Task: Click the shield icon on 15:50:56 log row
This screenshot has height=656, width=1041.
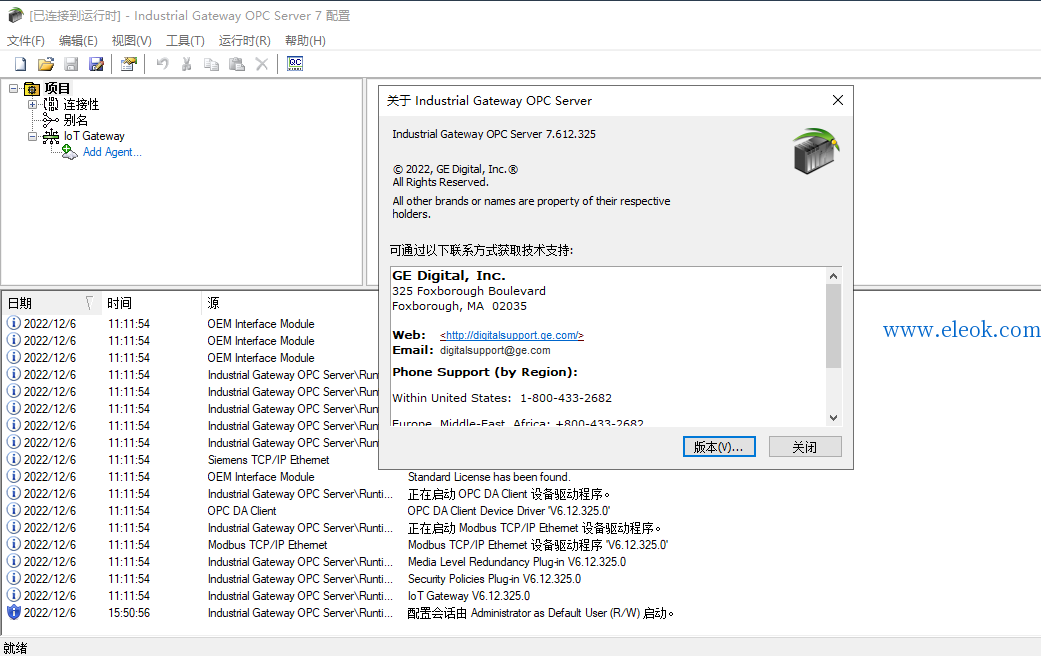Action: pyautogui.click(x=14, y=612)
